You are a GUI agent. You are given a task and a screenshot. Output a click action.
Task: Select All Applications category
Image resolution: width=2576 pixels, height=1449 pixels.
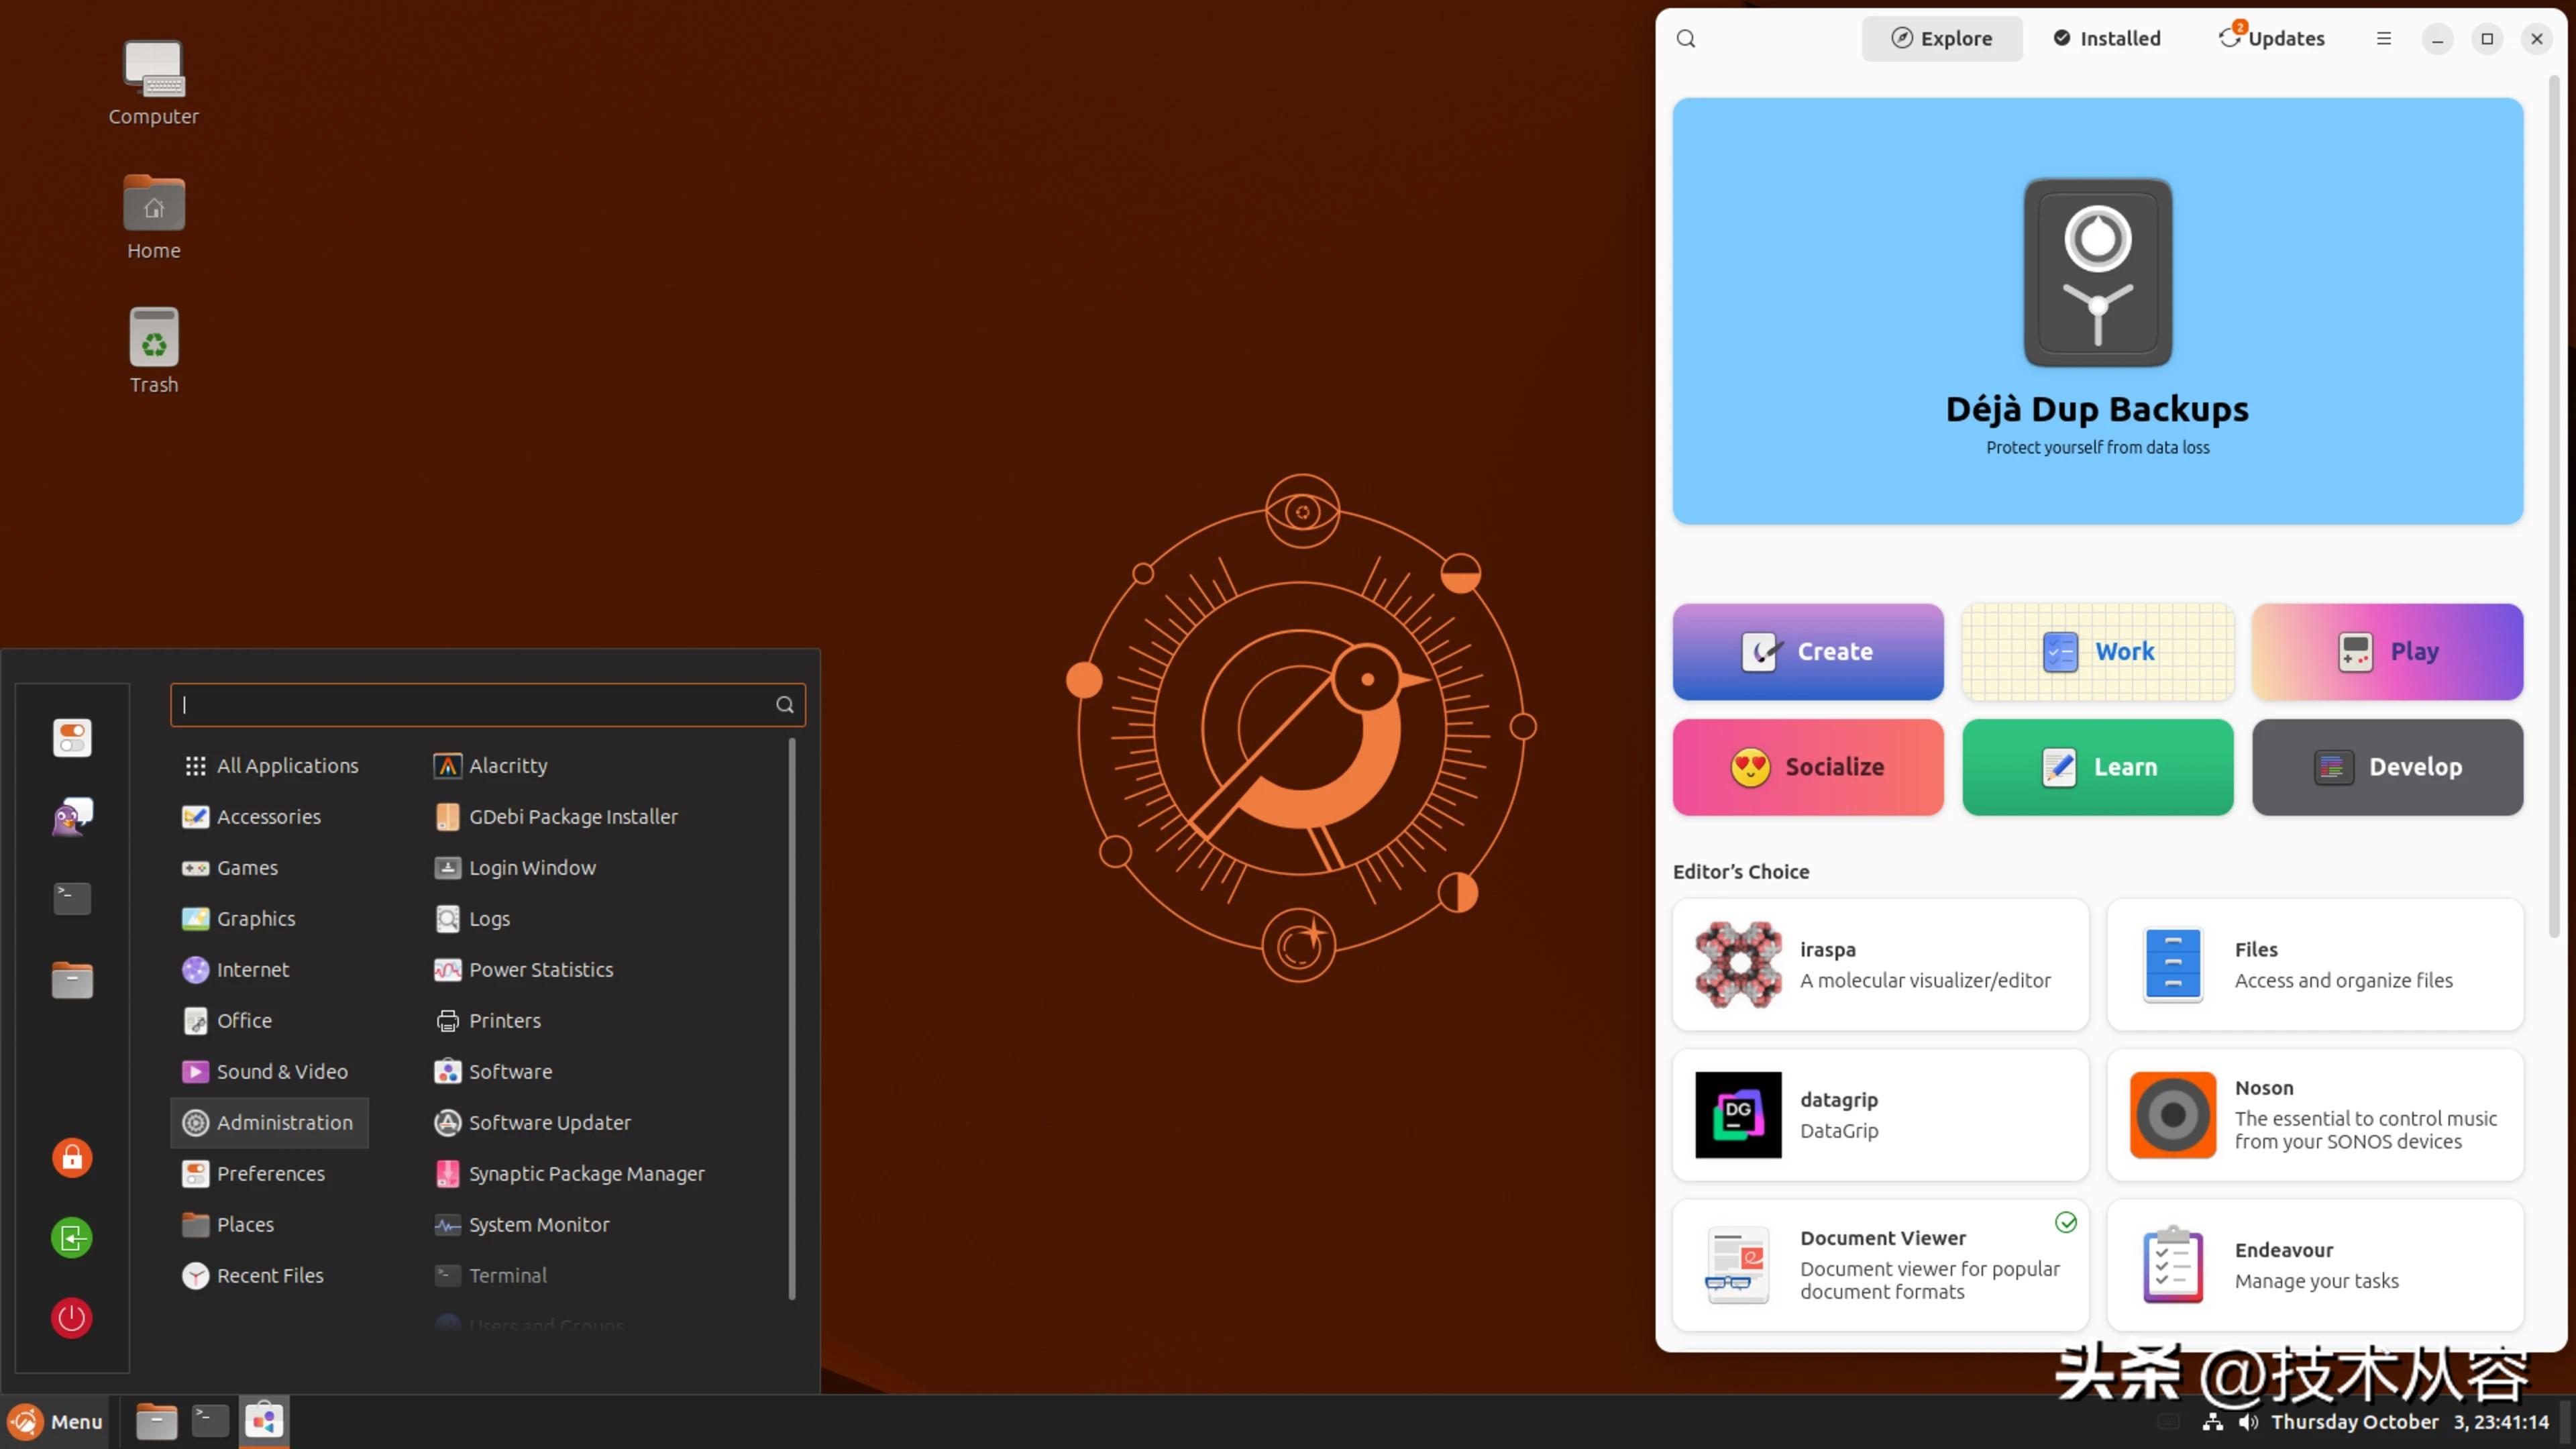(270, 766)
